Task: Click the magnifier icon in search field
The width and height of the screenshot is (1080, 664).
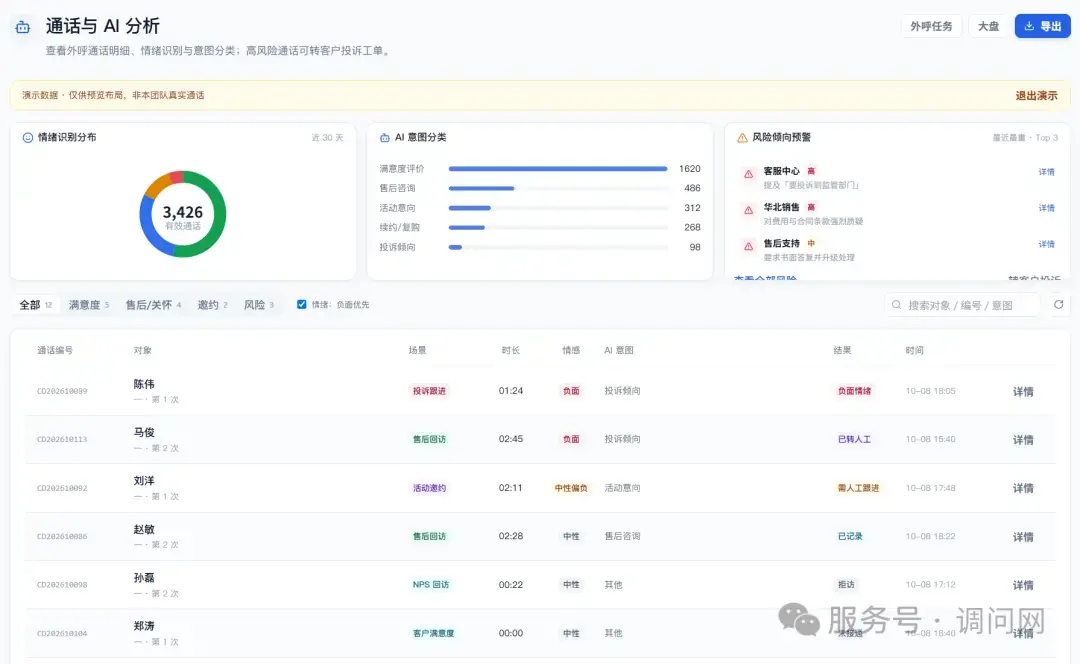Action: [x=896, y=304]
